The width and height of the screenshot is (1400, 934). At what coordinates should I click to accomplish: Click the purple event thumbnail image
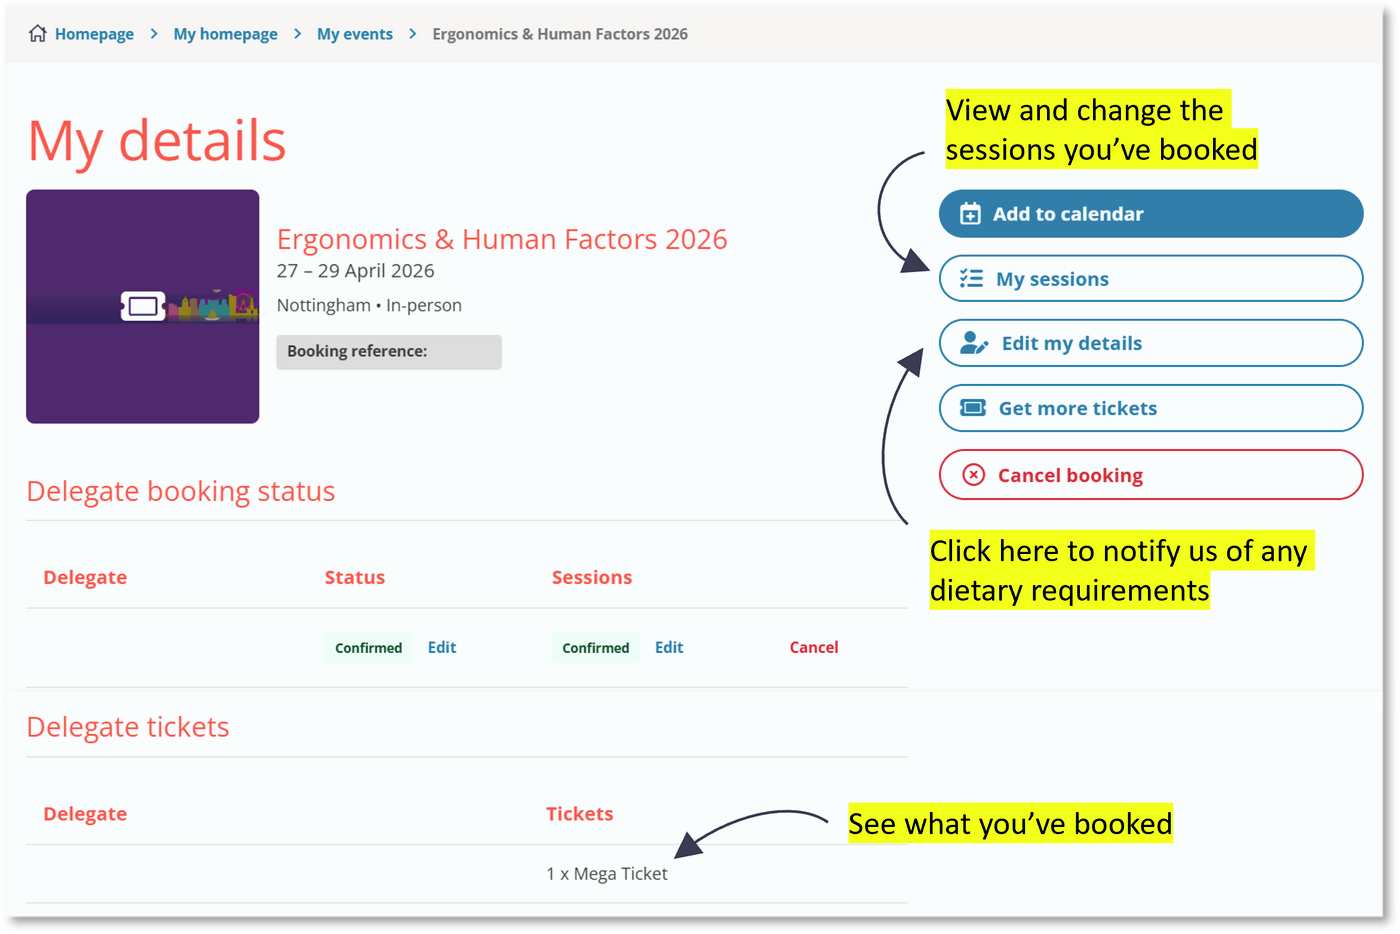click(142, 370)
